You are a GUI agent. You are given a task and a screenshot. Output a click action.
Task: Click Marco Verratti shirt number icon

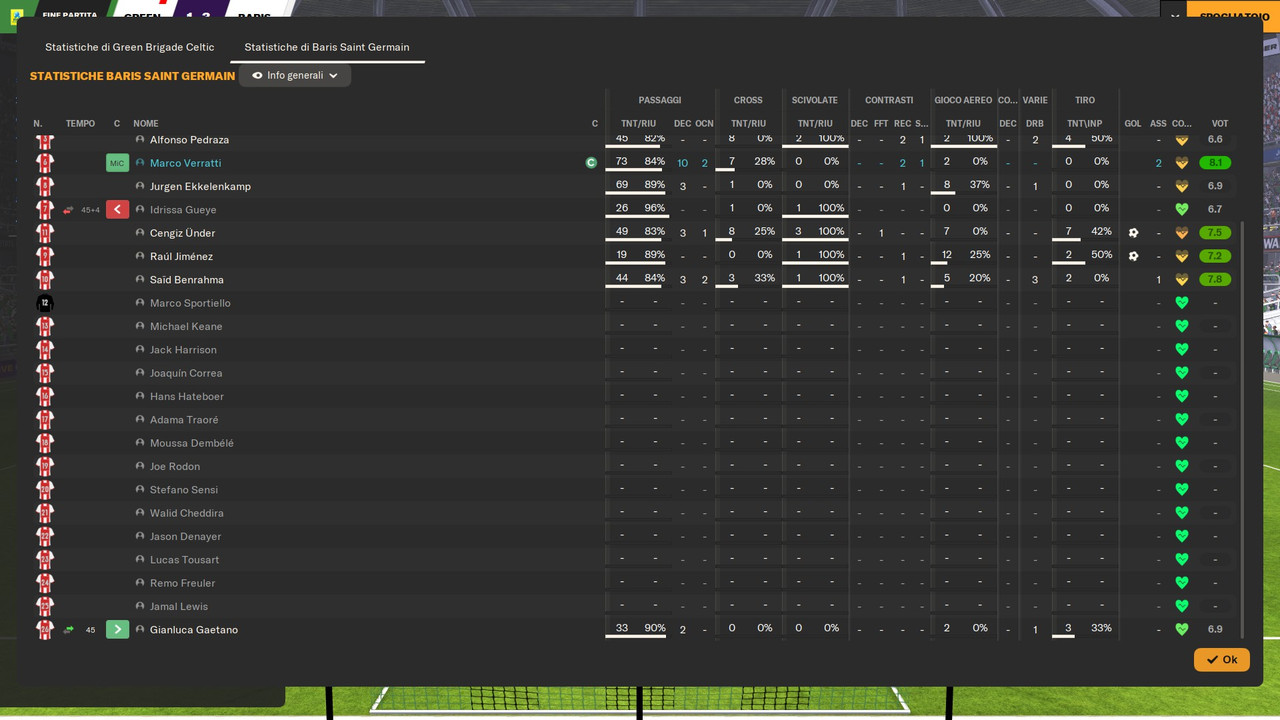coord(45,163)
